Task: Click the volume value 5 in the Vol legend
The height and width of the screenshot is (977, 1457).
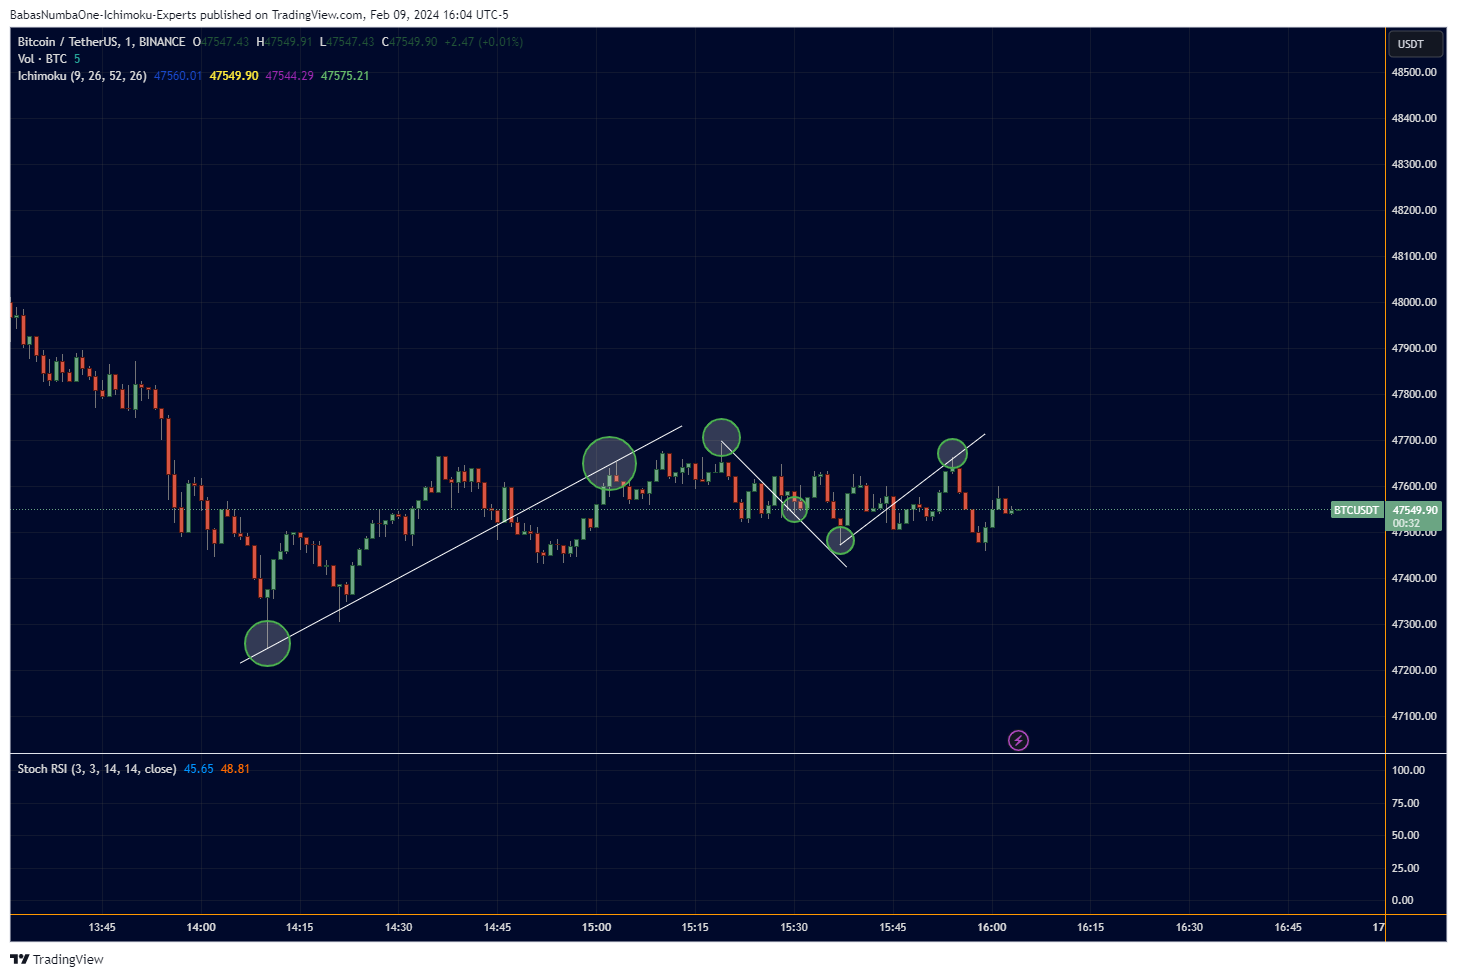Action: click(77, 59)
